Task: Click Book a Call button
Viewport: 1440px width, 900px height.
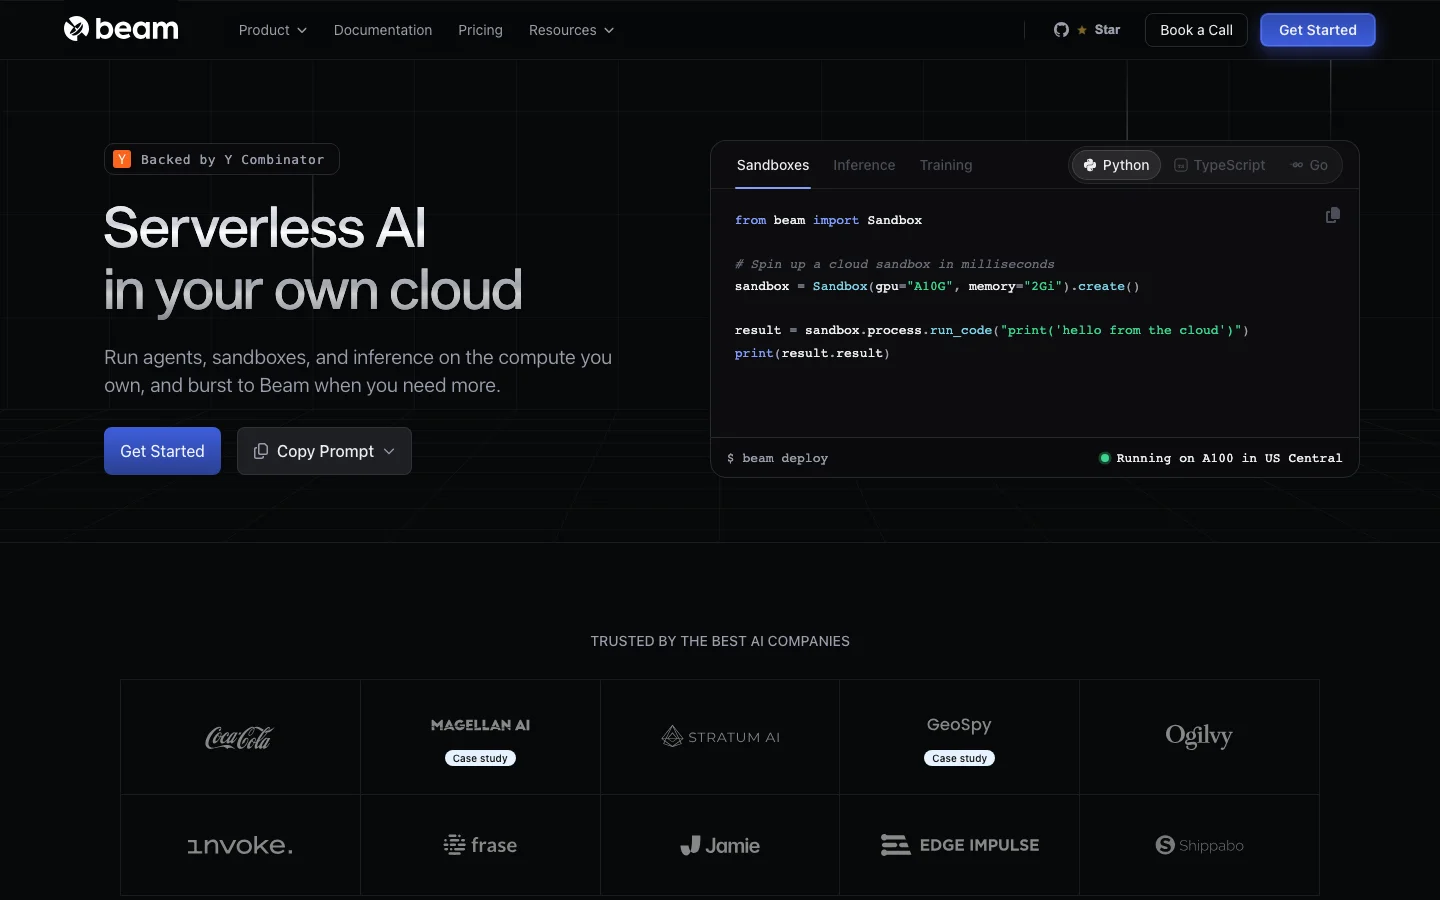Action: pyautogui.click(x=1196, y=30)
